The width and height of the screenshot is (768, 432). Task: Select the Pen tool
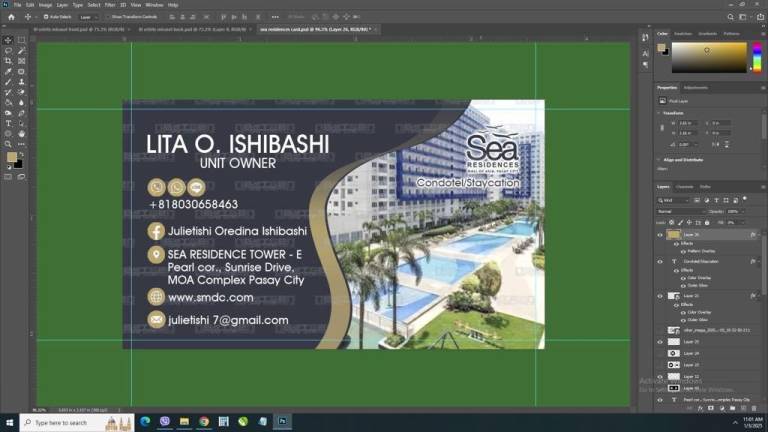pos(22,113)
